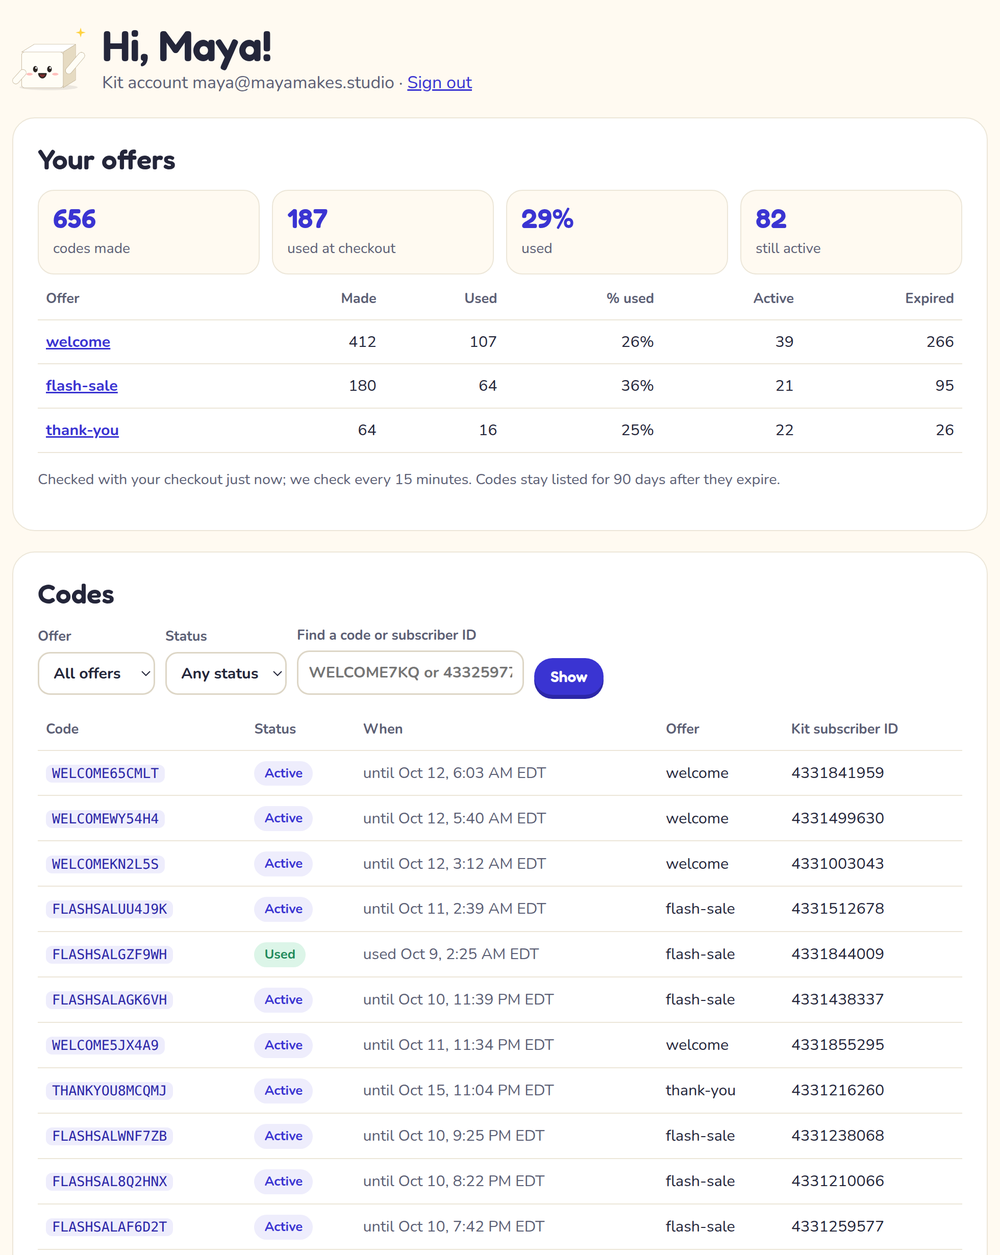Click the '26' expired value for thank-you
The image size is (1000, 1255).
tap(944, 430)
